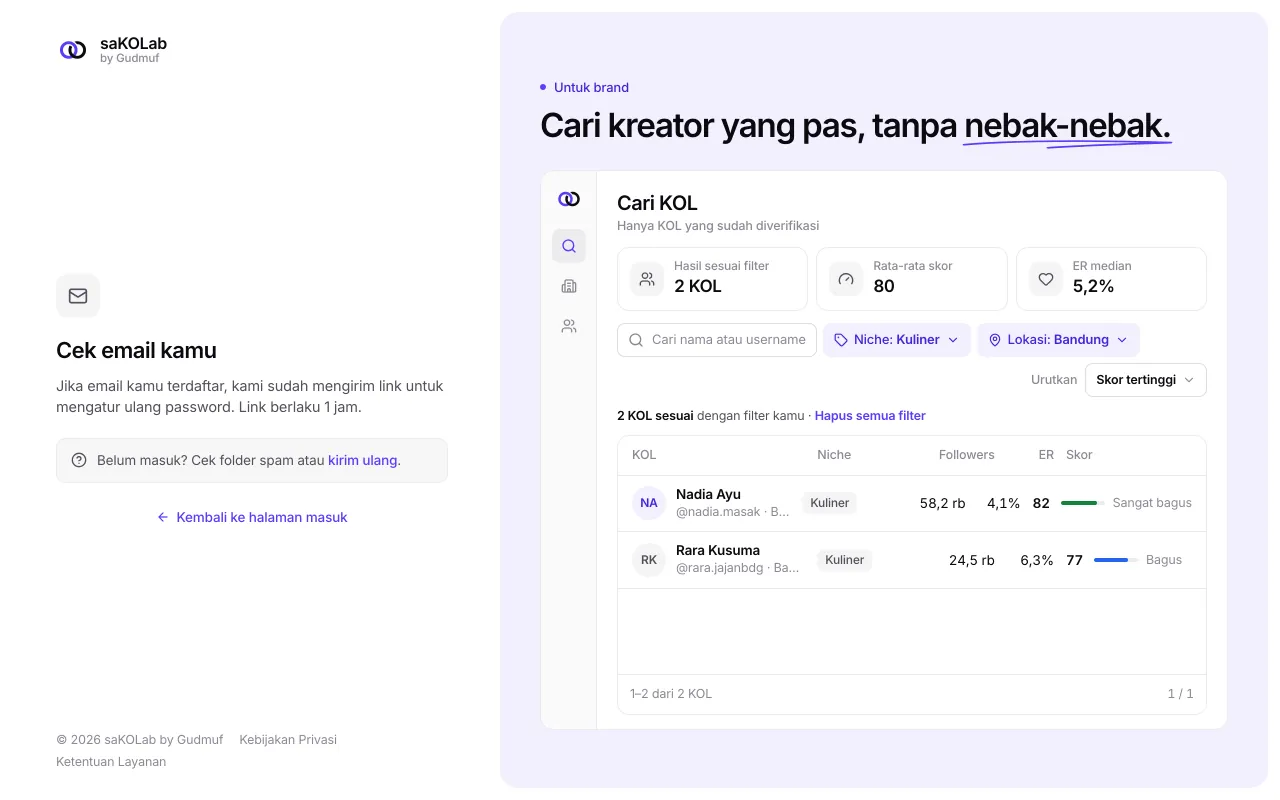This screenshot has height=800, width=1280.
Task: Click the envelope mail icon
Action: point(78,296)
